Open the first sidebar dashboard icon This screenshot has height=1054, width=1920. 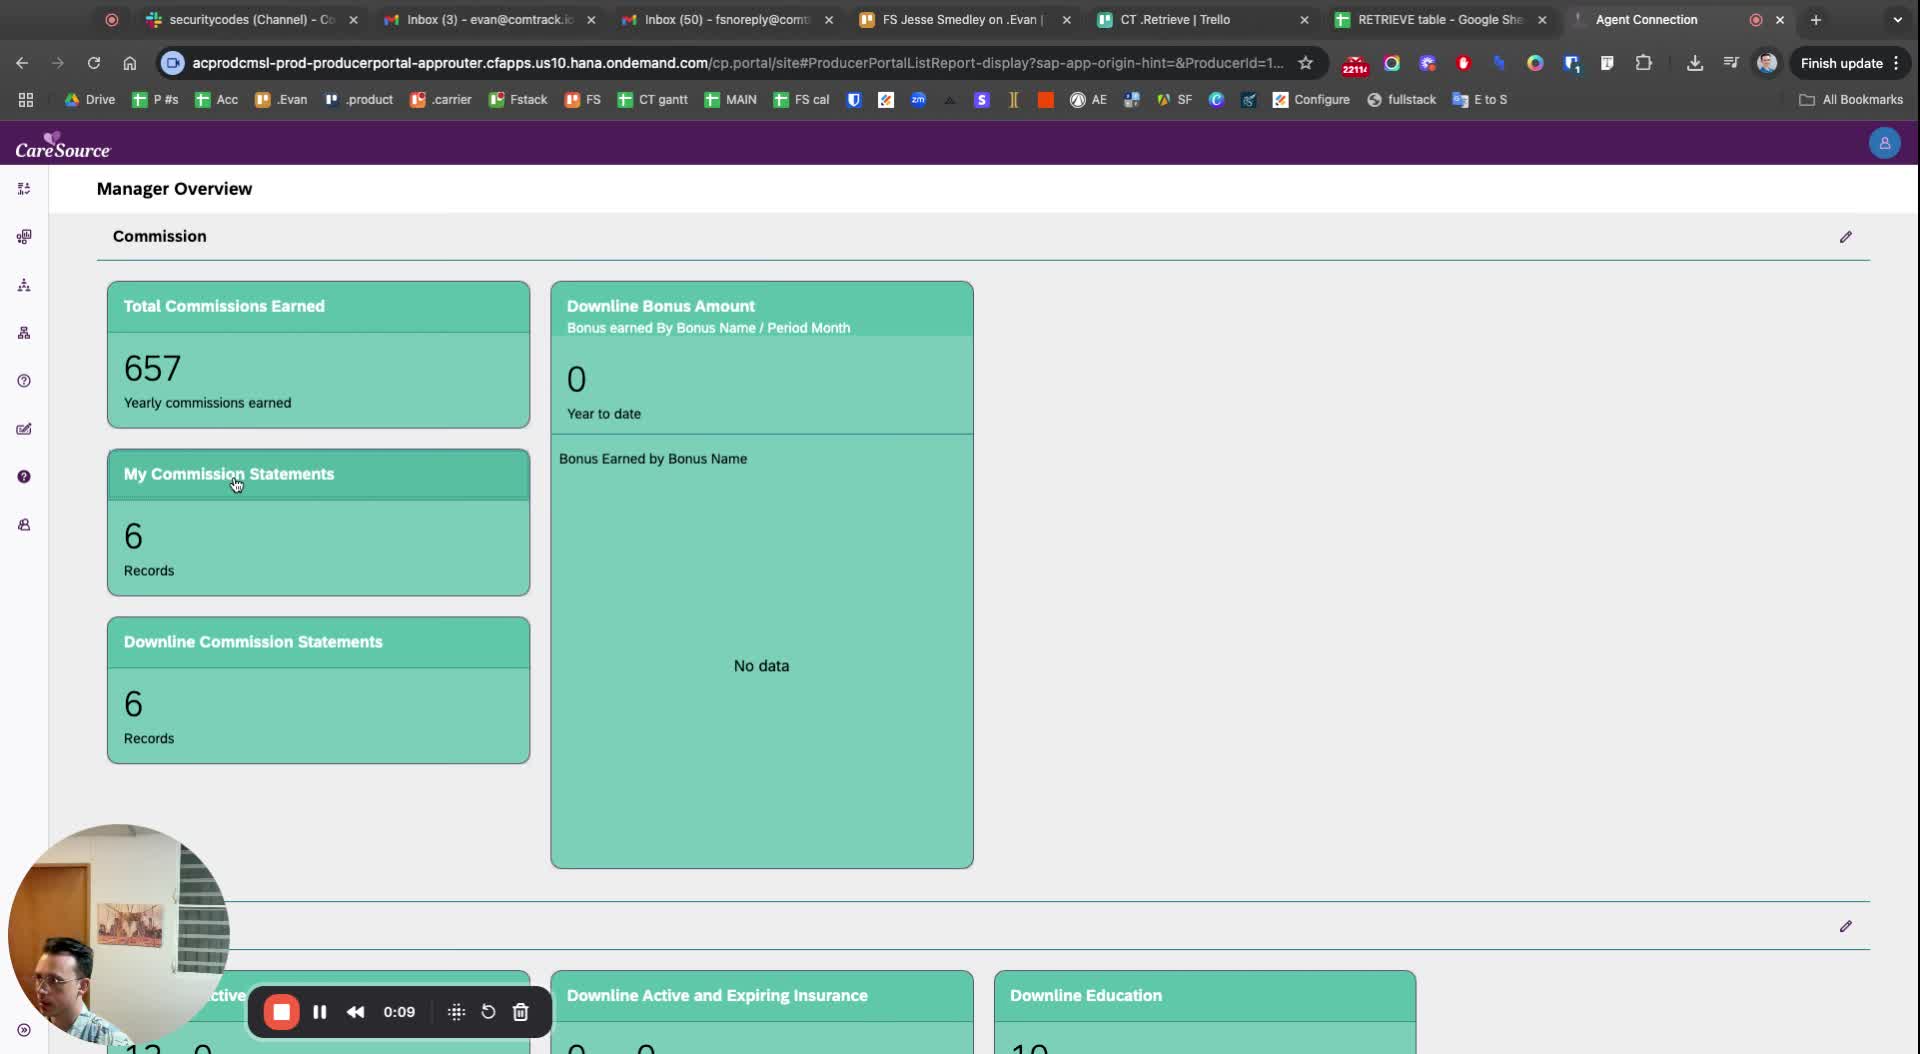(x=24, y=188)
